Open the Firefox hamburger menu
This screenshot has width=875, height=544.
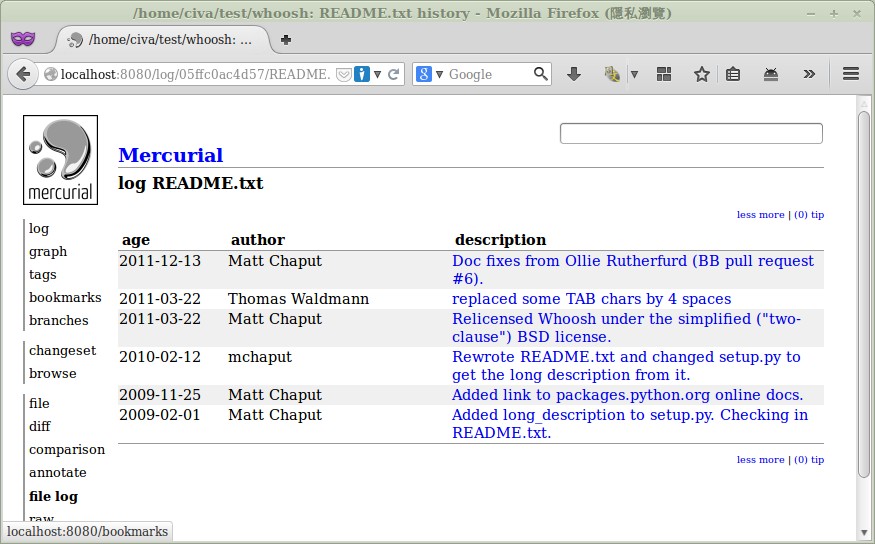point(850,74)
